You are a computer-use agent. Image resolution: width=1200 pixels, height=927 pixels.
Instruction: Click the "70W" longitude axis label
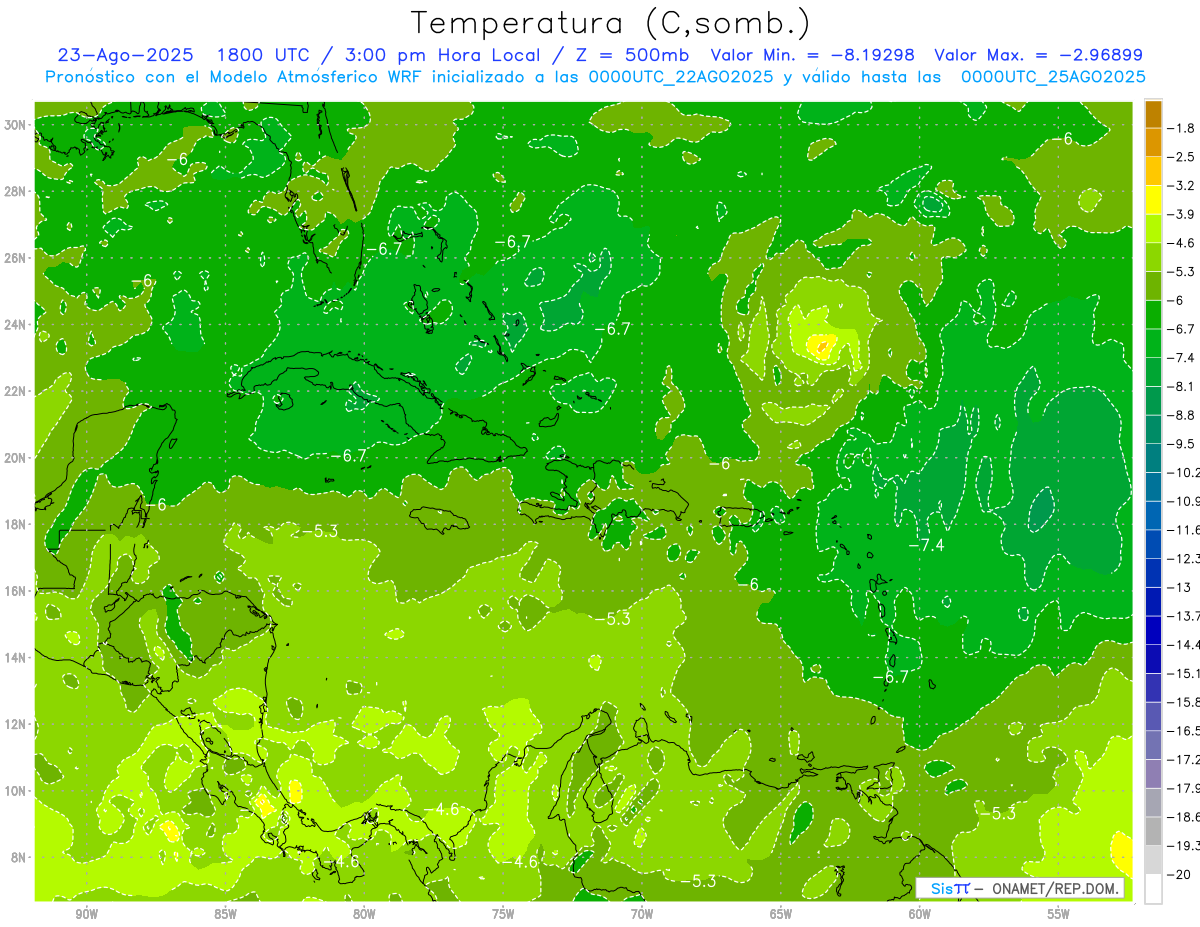tap(642, 914)
